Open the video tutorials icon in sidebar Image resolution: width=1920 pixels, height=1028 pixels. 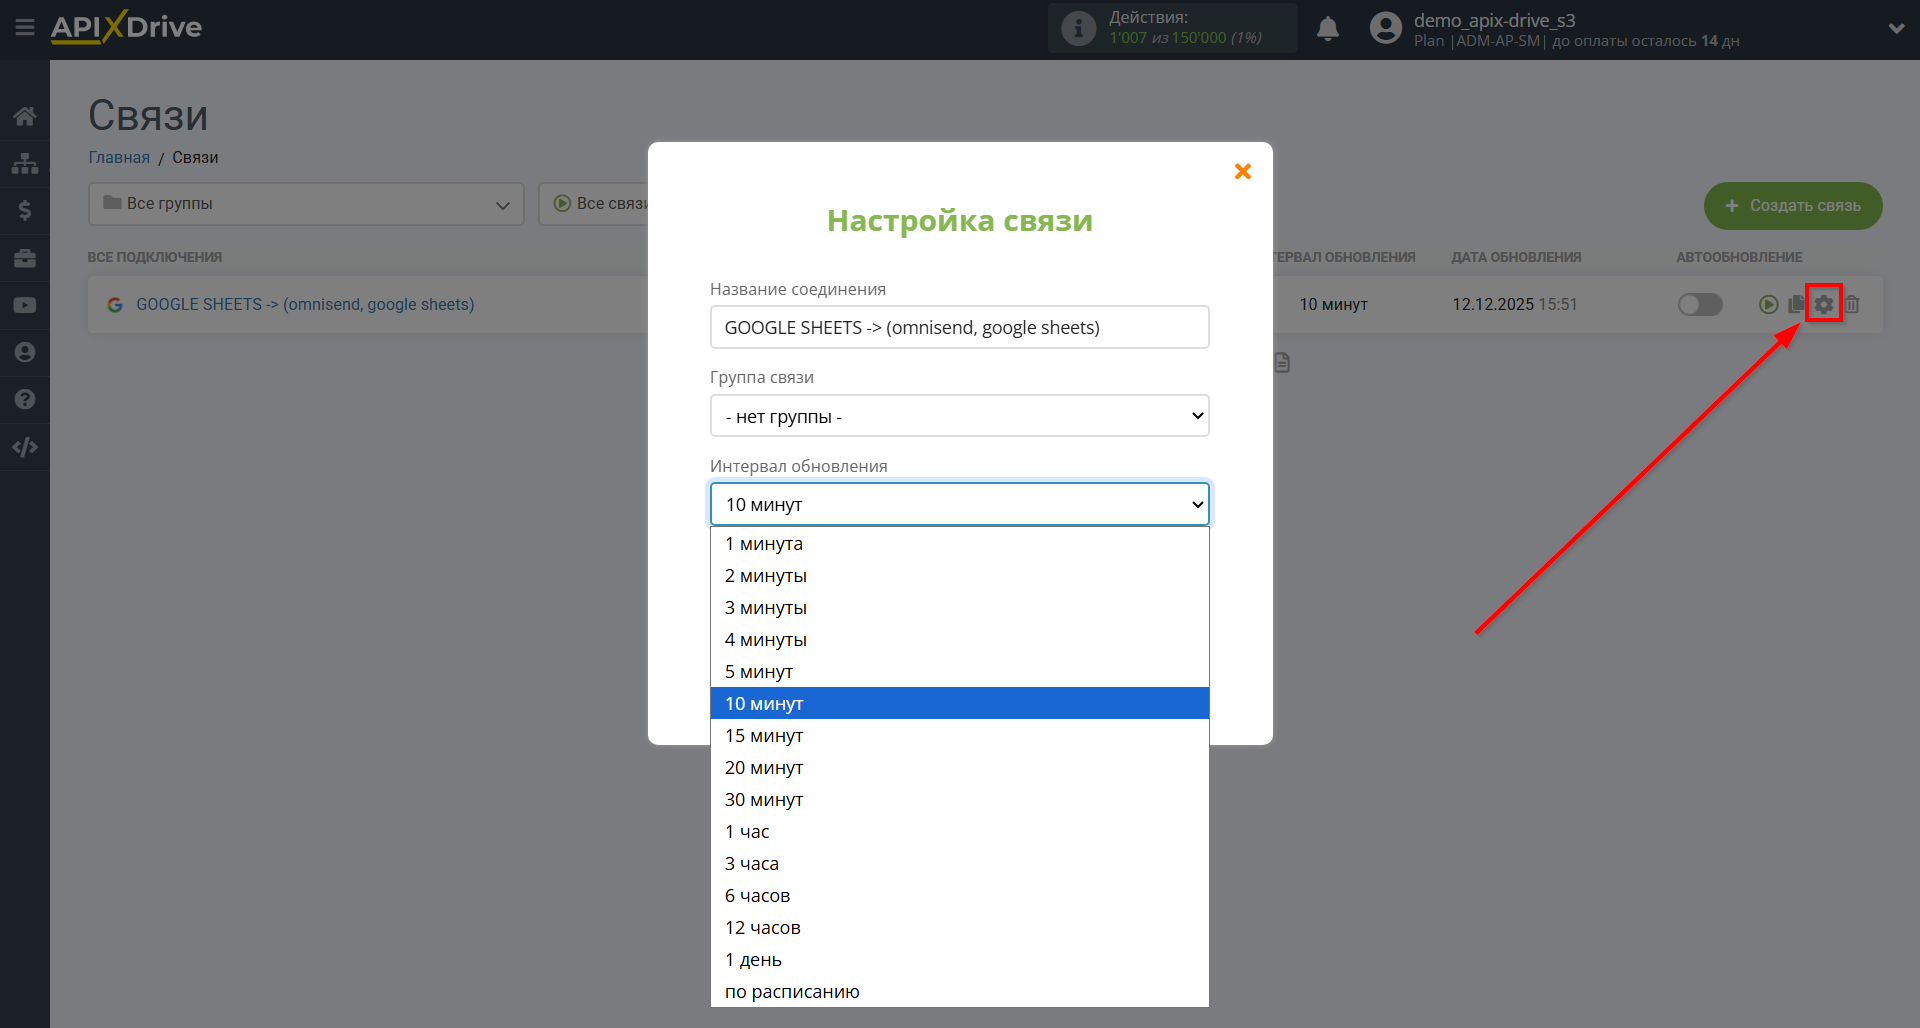tap(25, 304)
